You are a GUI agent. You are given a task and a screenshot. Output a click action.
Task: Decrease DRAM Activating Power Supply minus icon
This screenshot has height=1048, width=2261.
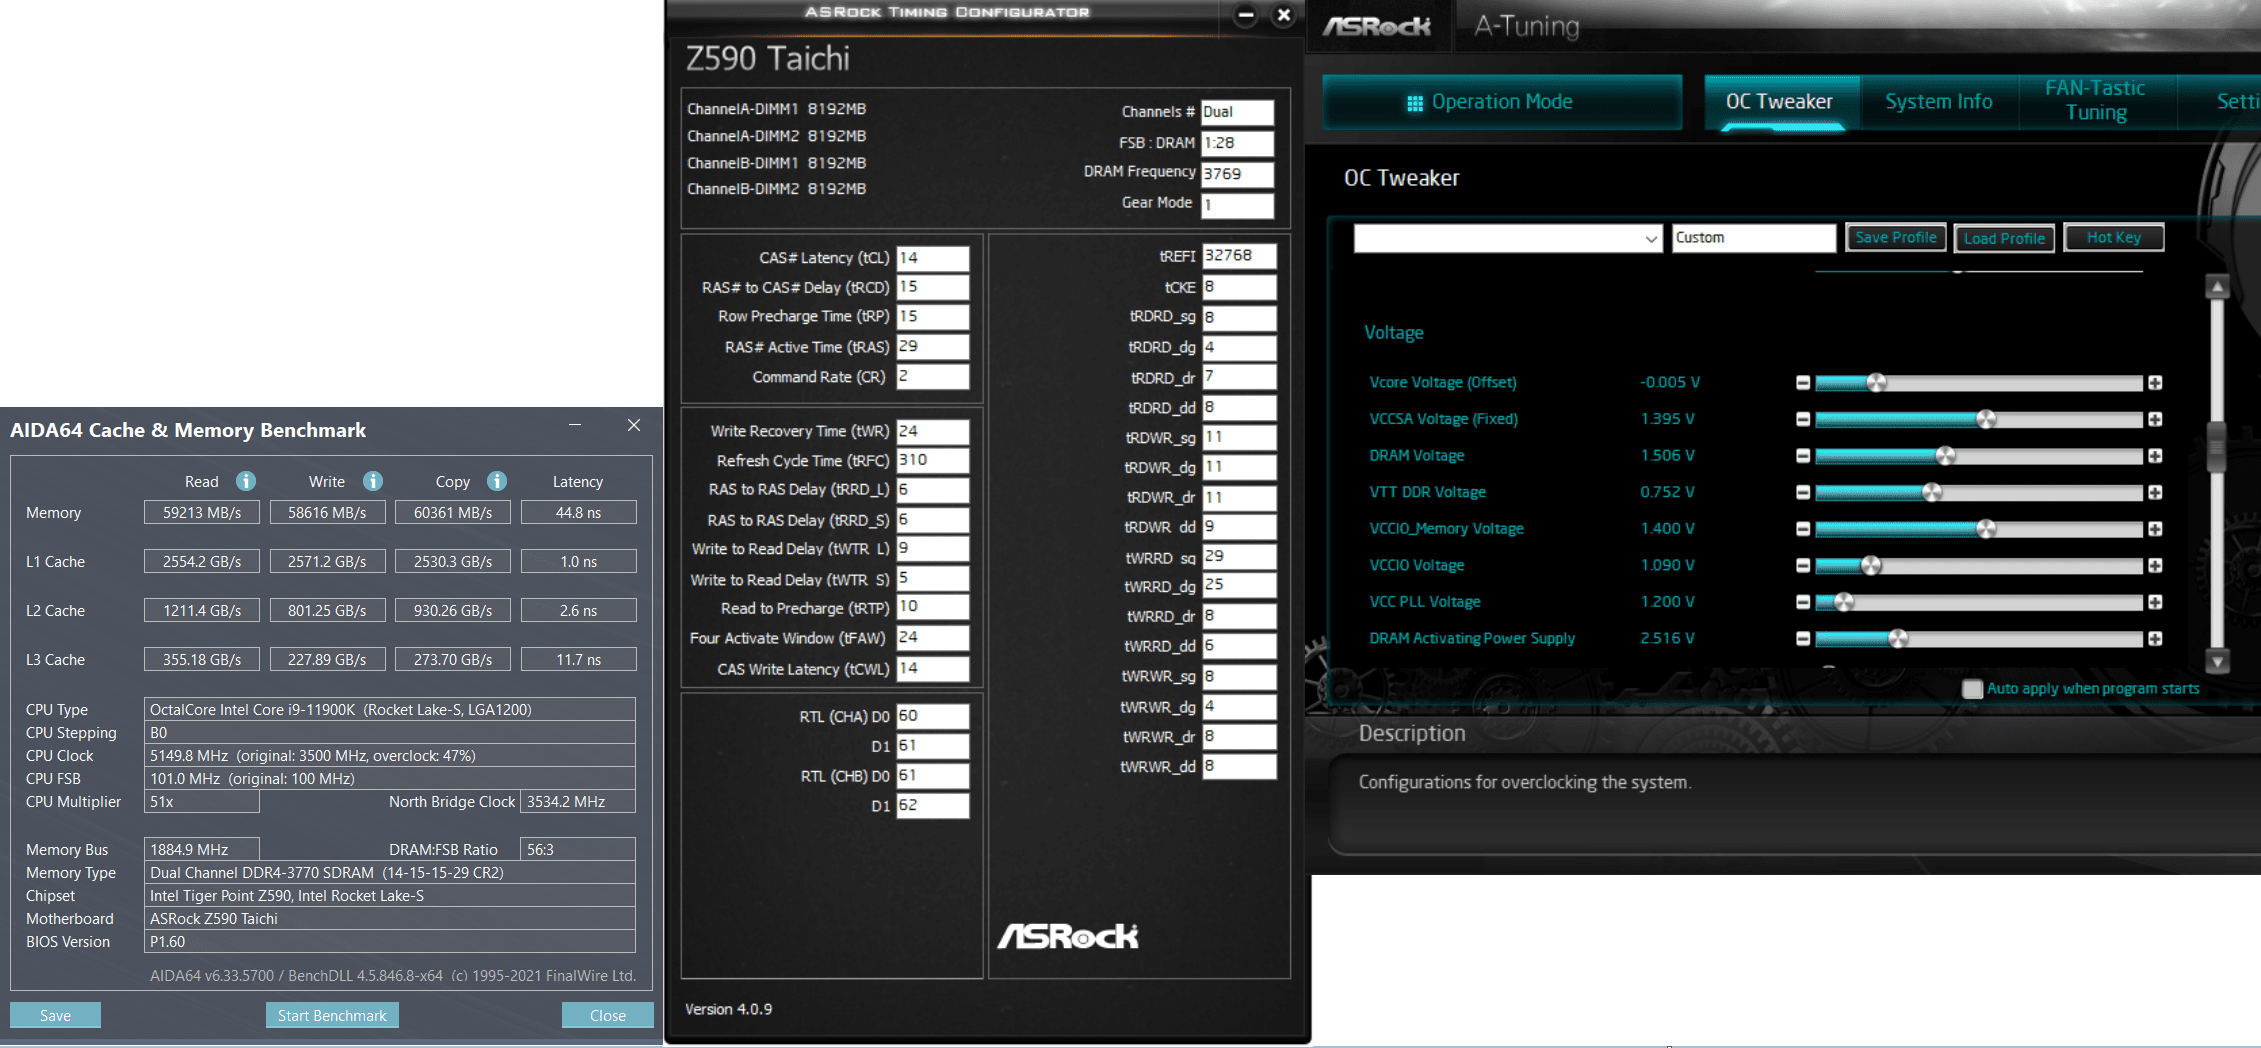[1803, 639]
